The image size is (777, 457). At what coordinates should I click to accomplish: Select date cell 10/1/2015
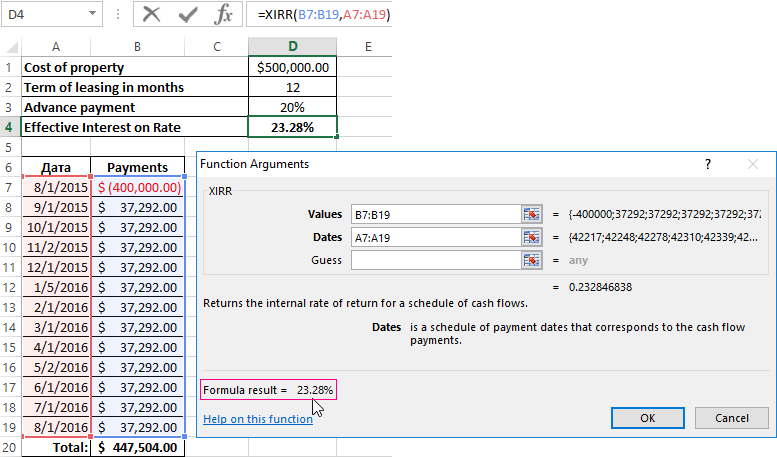pos(56,228)
